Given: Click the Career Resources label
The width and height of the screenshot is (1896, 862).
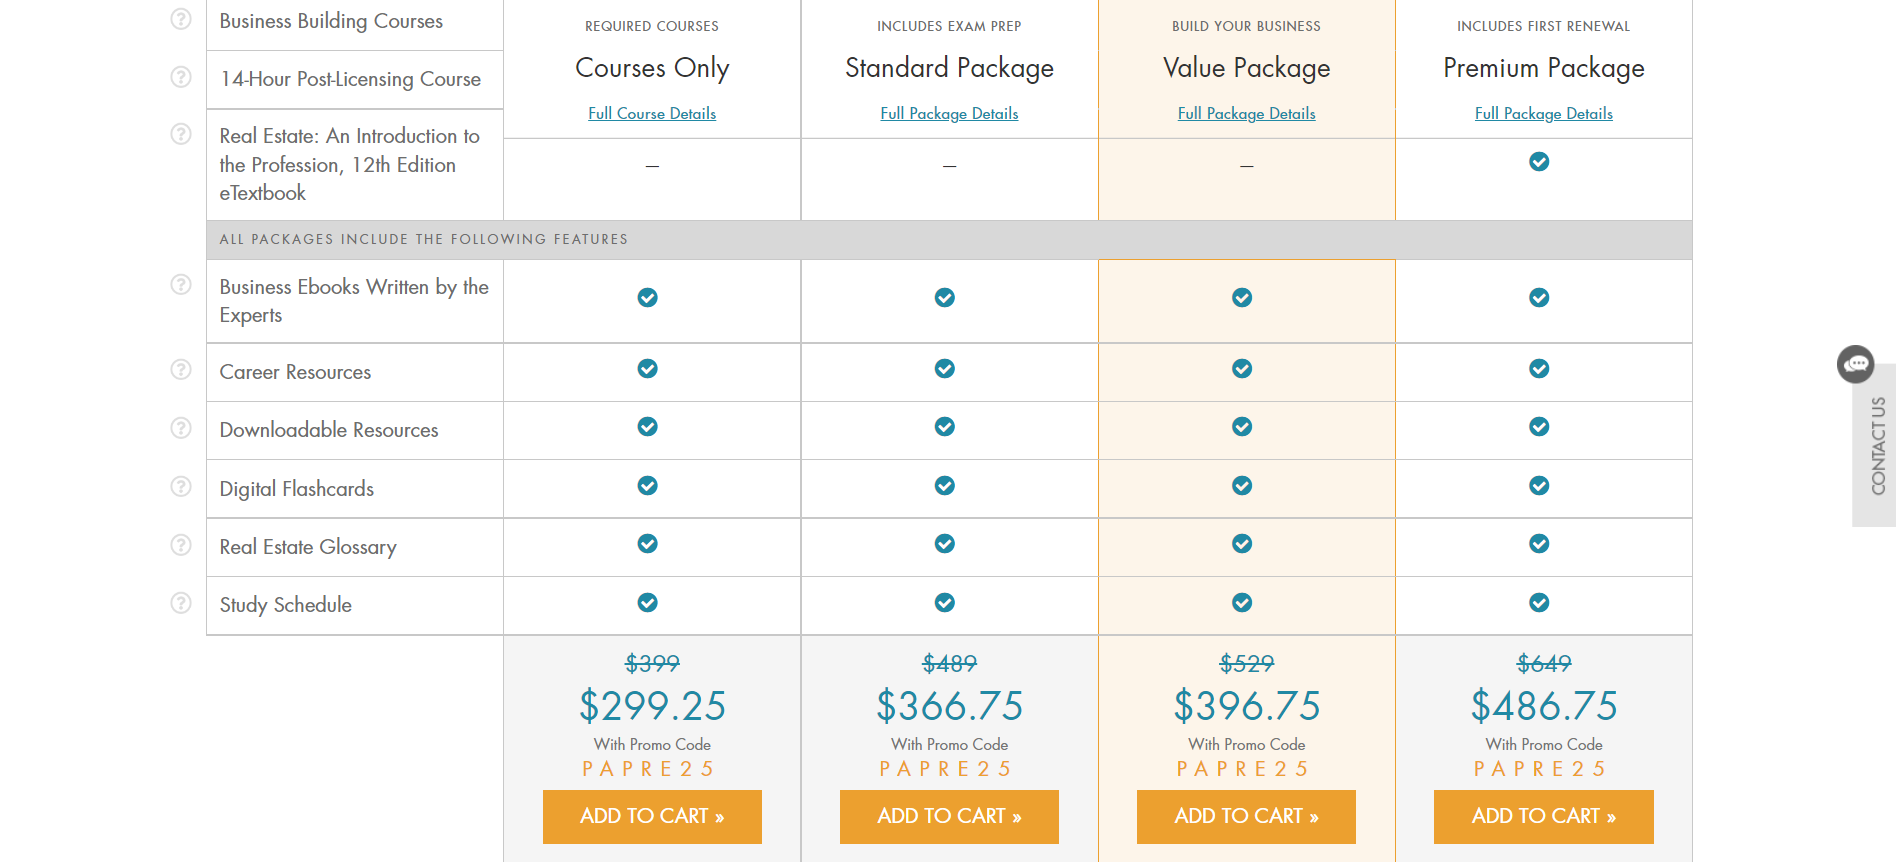Looking at the screenshot, I should click(x=295, y=372).
